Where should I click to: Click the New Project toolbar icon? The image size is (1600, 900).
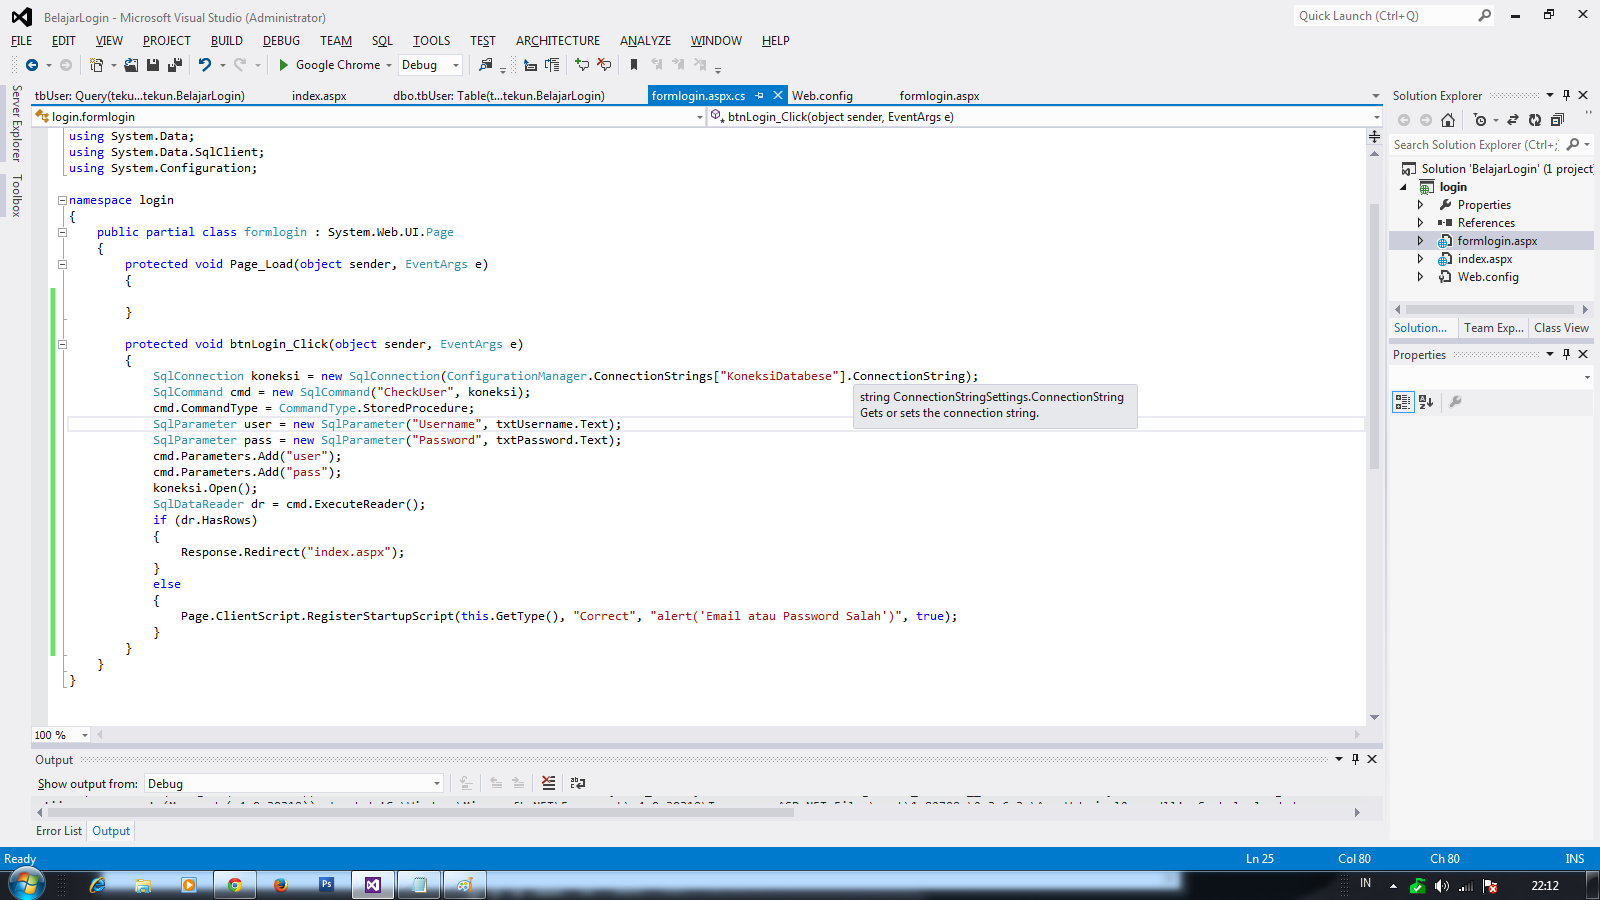tap(97, 65)
